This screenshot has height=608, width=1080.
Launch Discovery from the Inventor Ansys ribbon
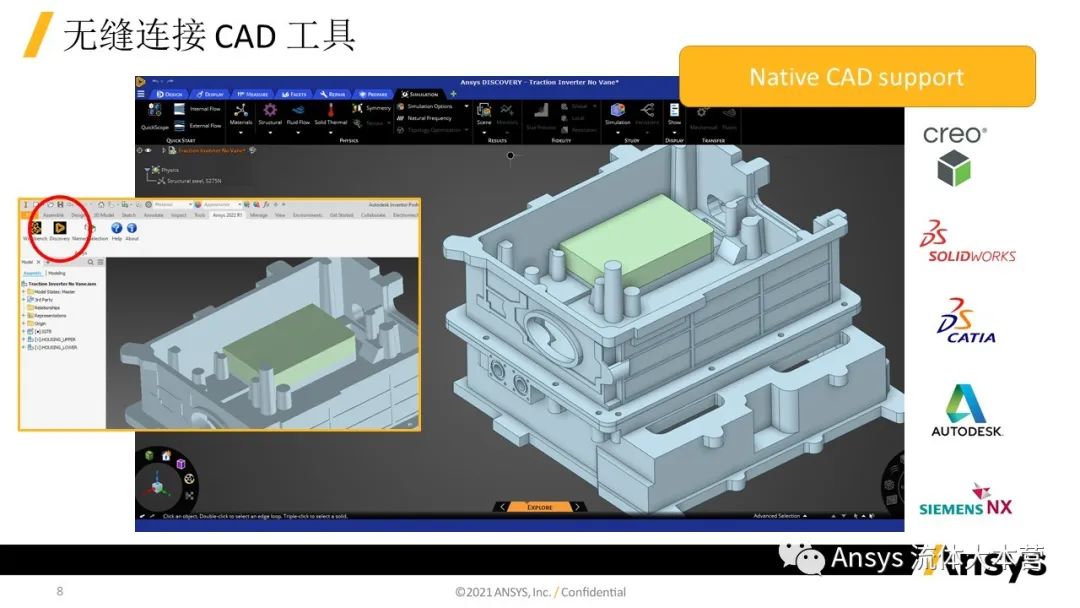click(x=60, y=229)
